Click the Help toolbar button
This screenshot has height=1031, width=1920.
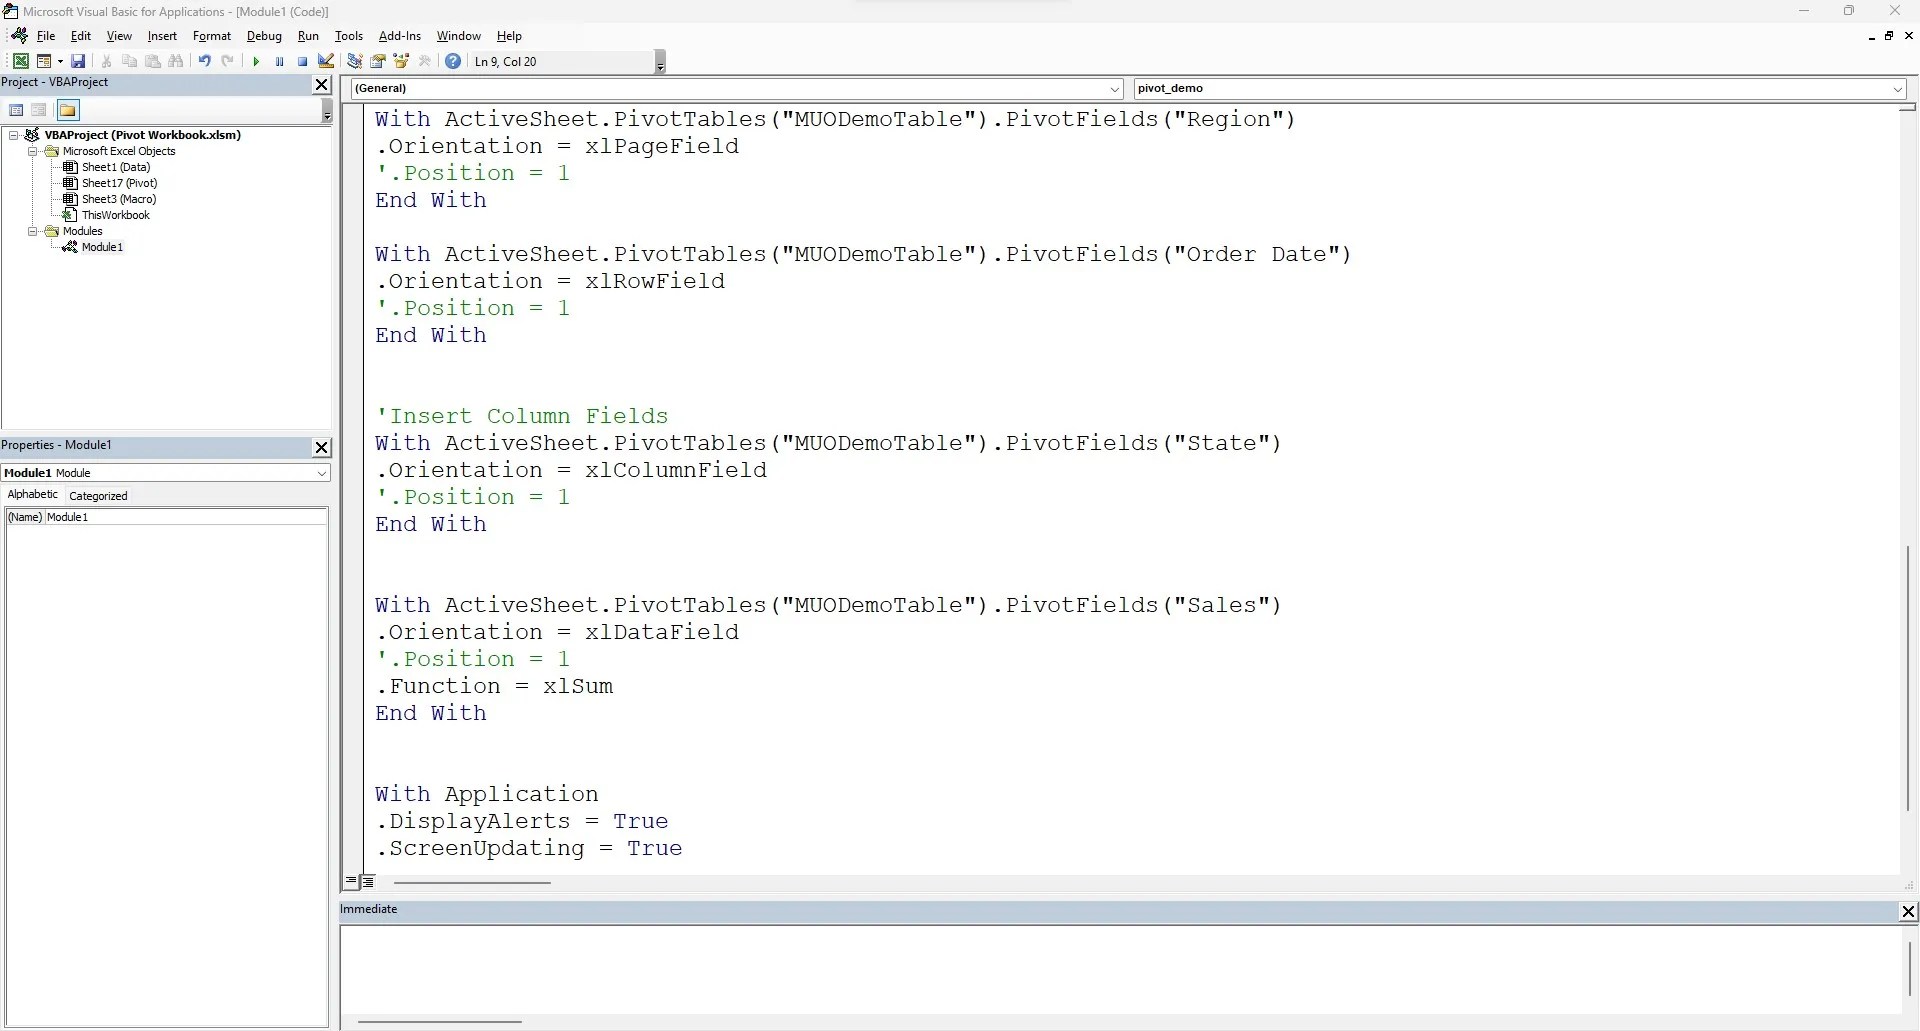[453, 61]
